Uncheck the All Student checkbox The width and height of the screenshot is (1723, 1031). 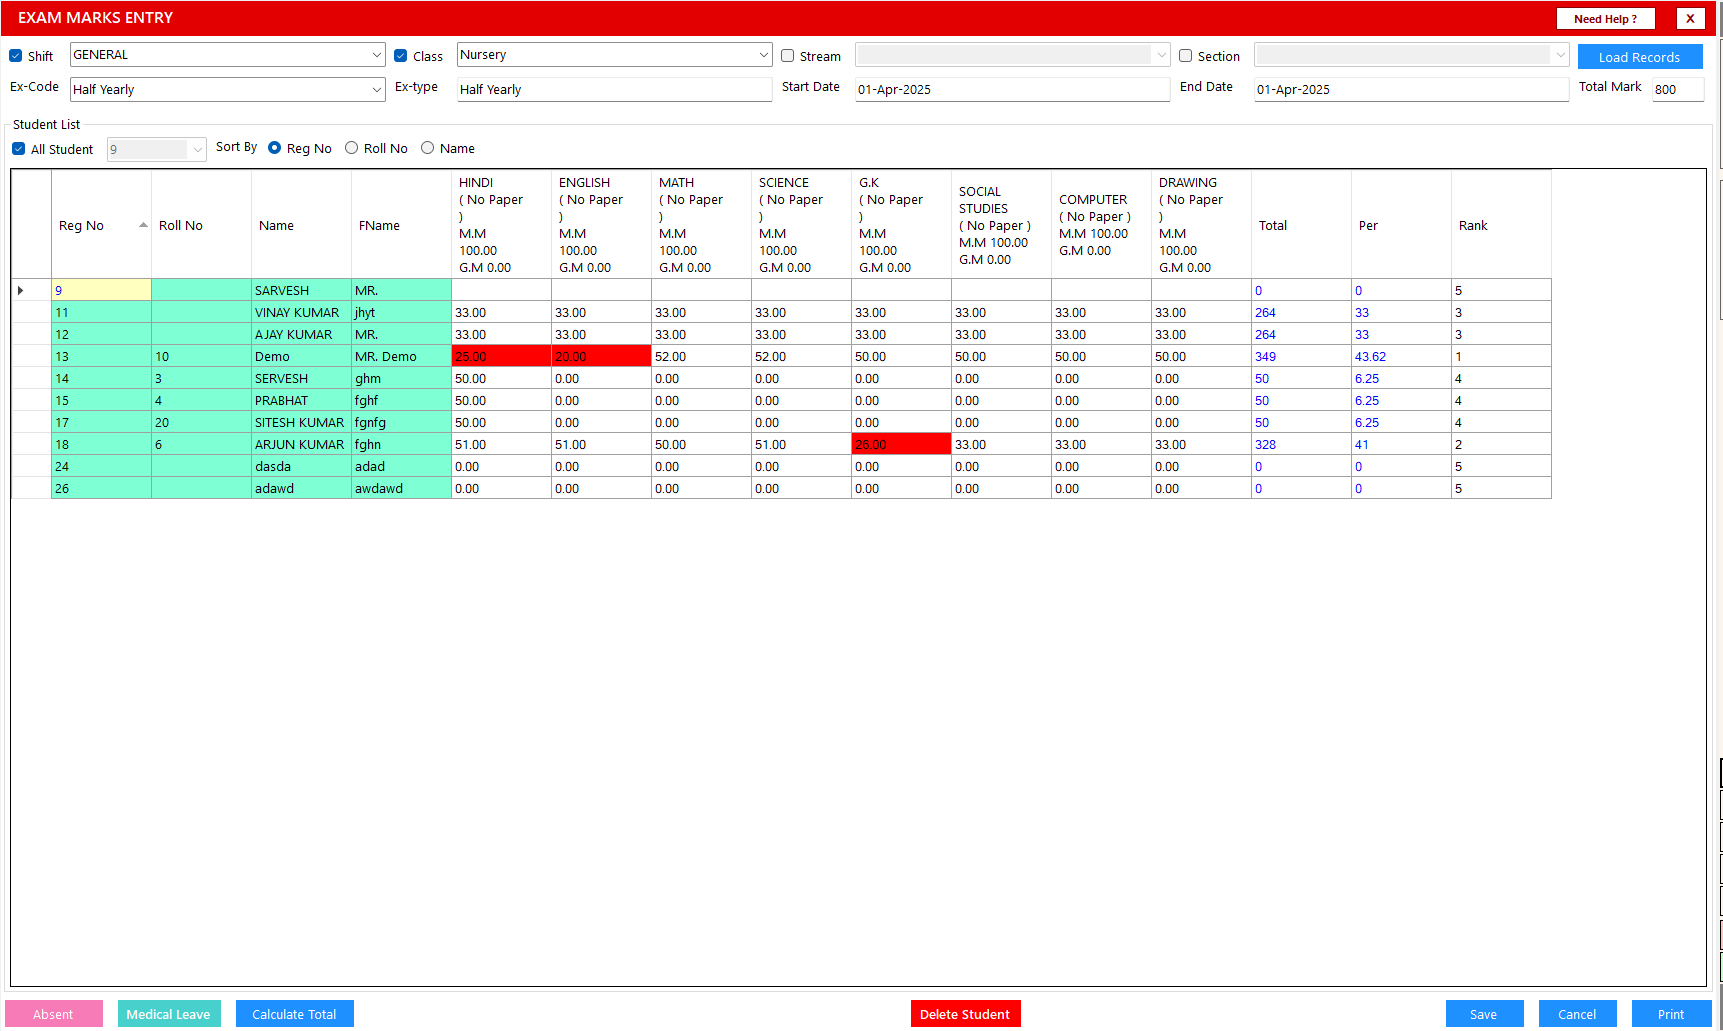(x=19, y=149)
